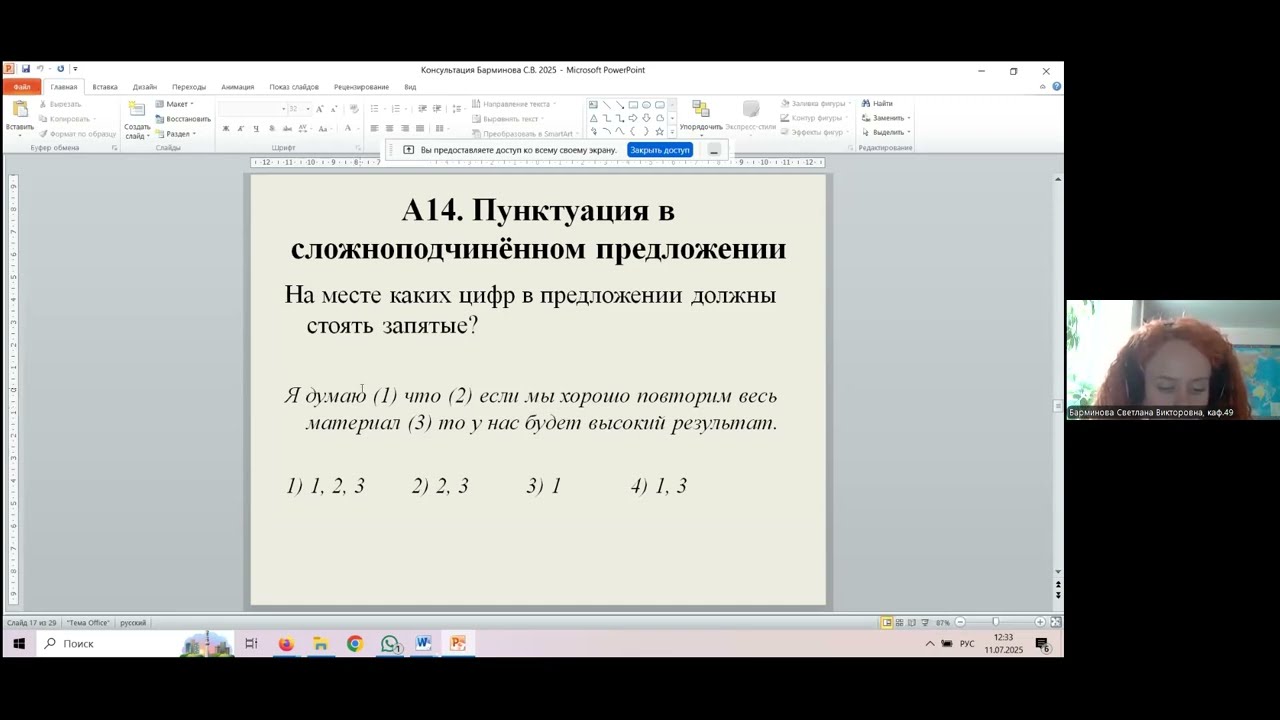Start slide show from status bar icon
The height and width of the screenshot is (720, 1280).
click(x=924, y=622)
